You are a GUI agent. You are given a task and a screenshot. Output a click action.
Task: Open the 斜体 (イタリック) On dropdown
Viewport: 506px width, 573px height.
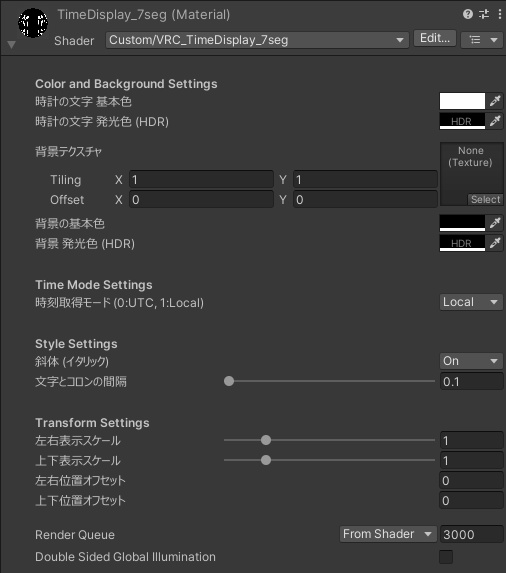tap(471, 361)
